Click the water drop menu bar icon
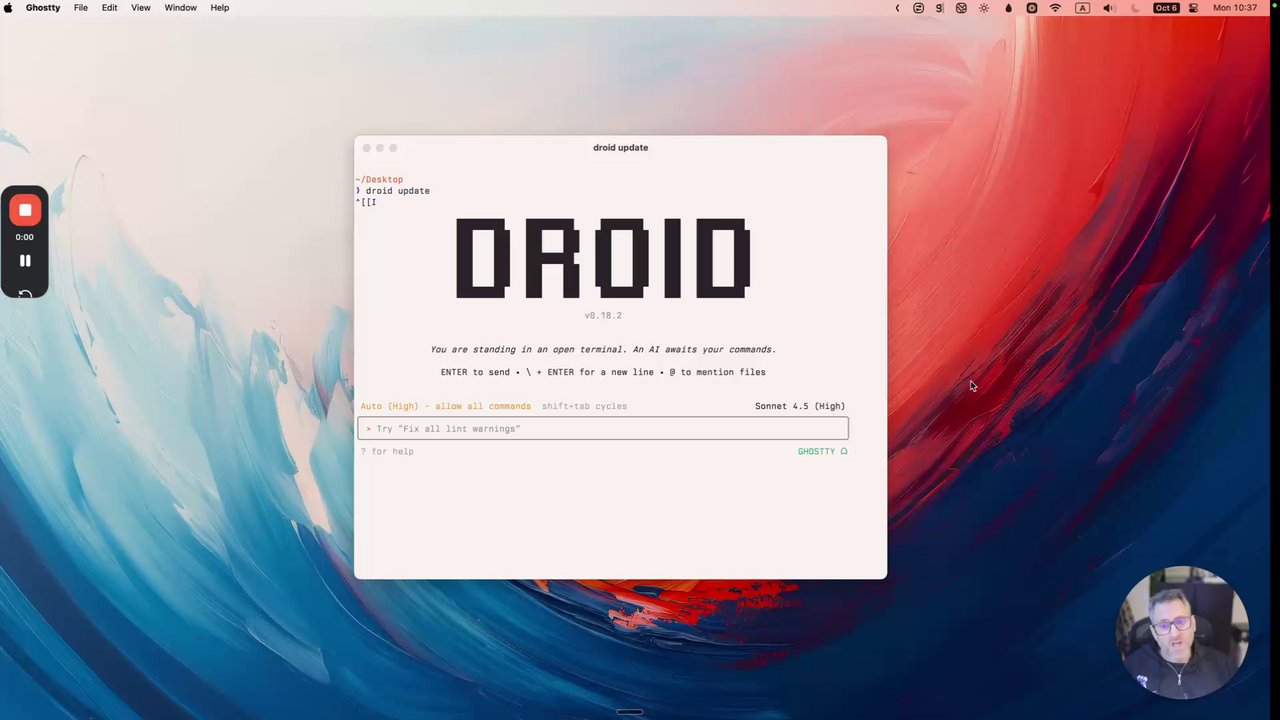The image size is (1280, 720). (x=1008, y=8)
